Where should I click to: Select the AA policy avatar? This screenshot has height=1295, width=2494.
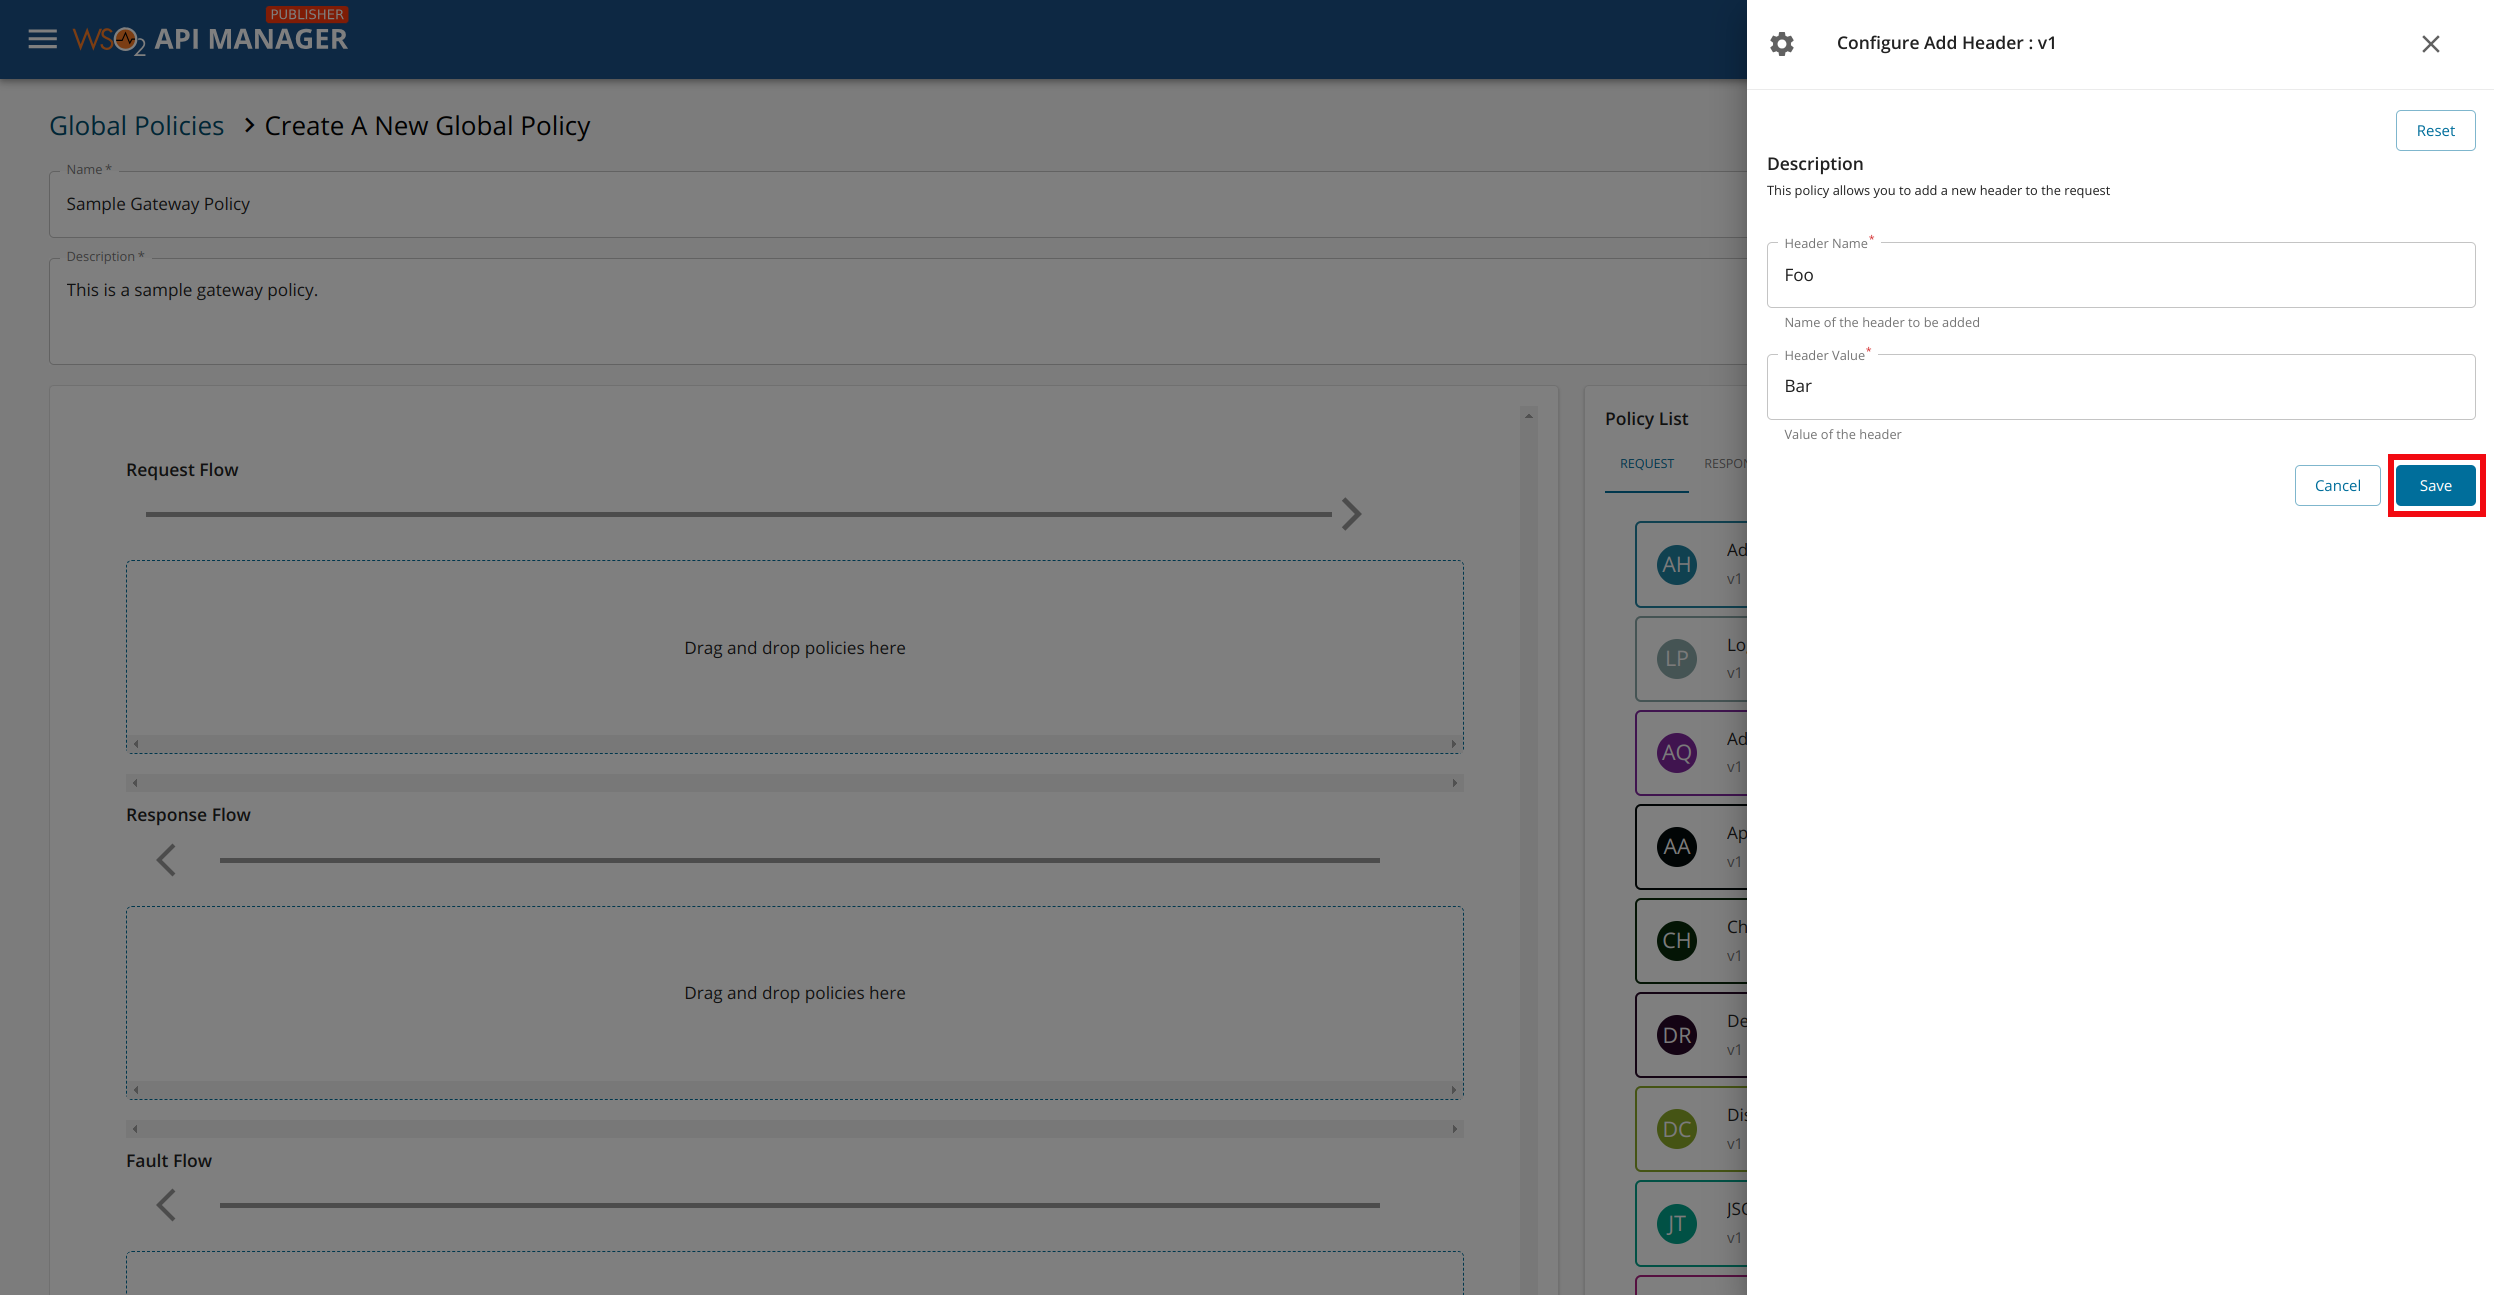pos(1676,847)
